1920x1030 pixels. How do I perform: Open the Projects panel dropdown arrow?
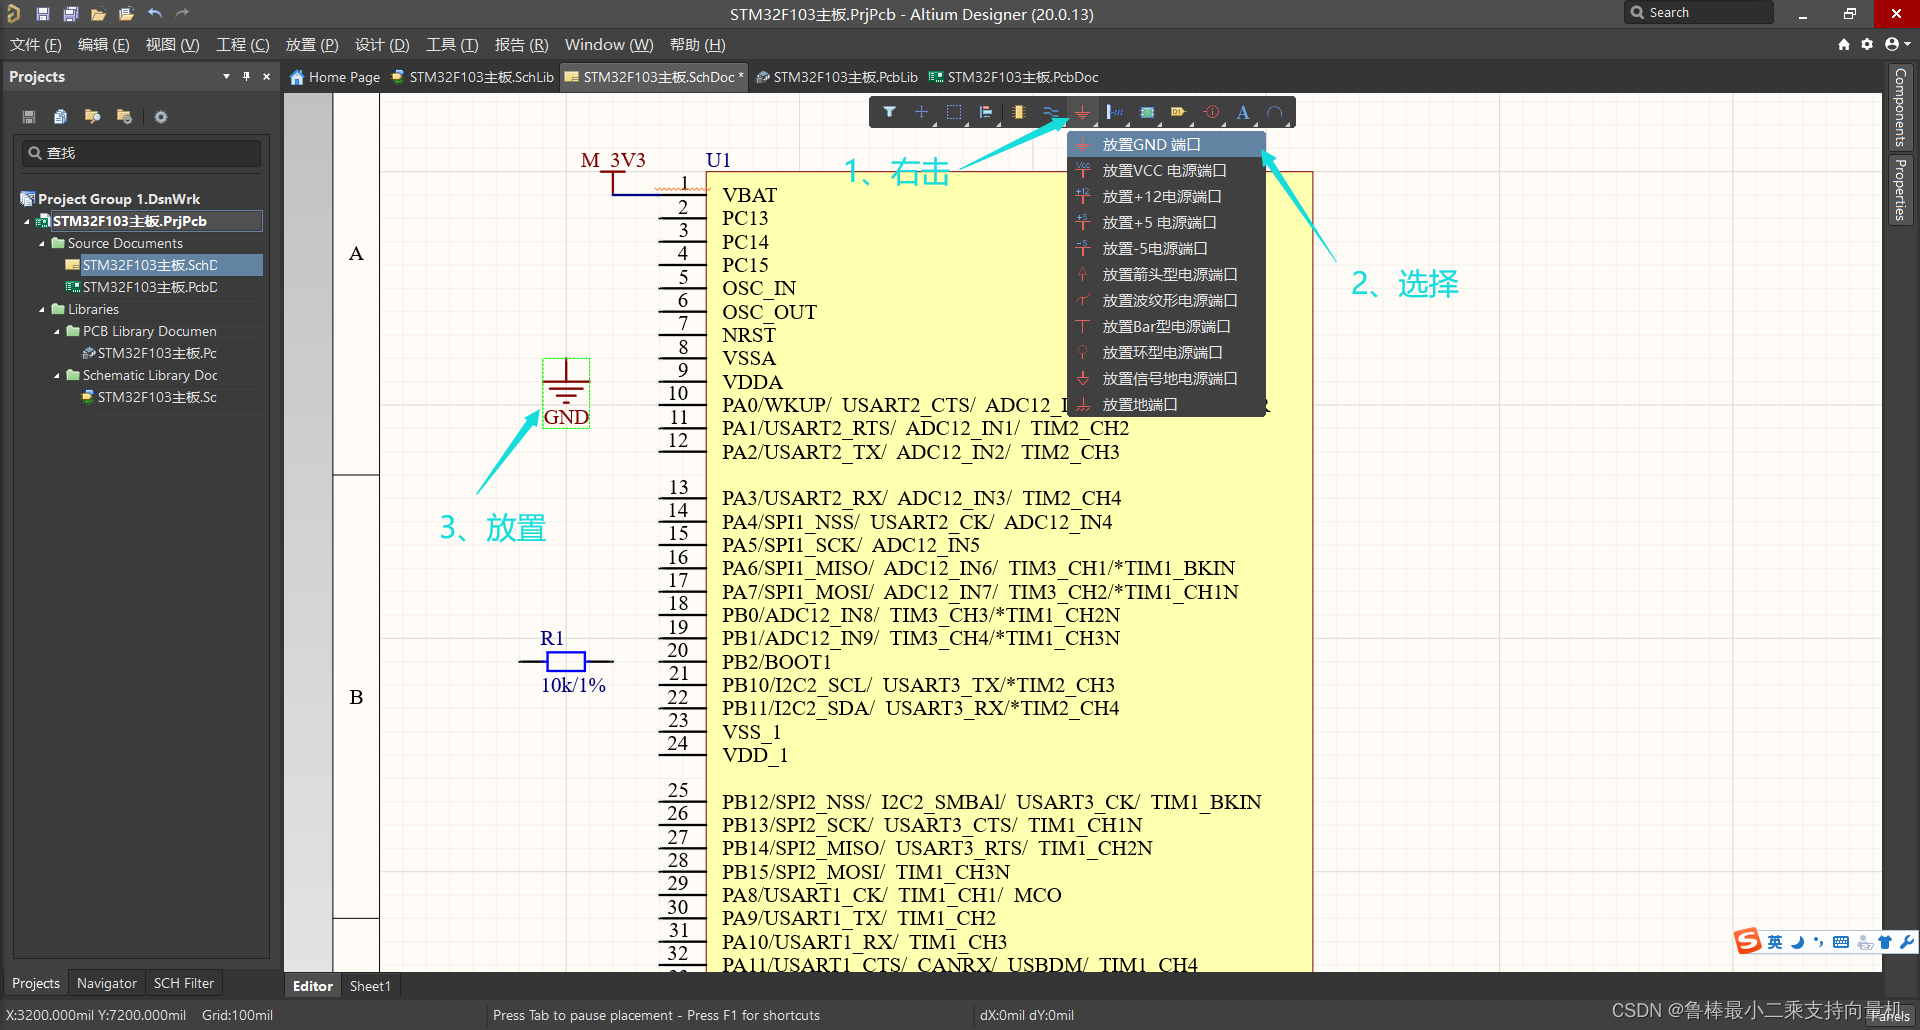226,77
